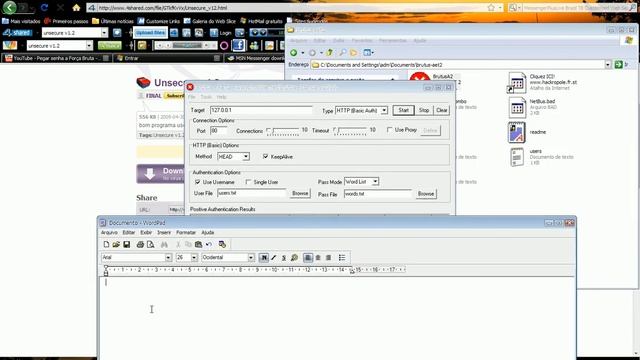Insert date and time in WordPad
The width and height of the screenshot is (640, 360).
pyautogui.click(x=222, y=244)
